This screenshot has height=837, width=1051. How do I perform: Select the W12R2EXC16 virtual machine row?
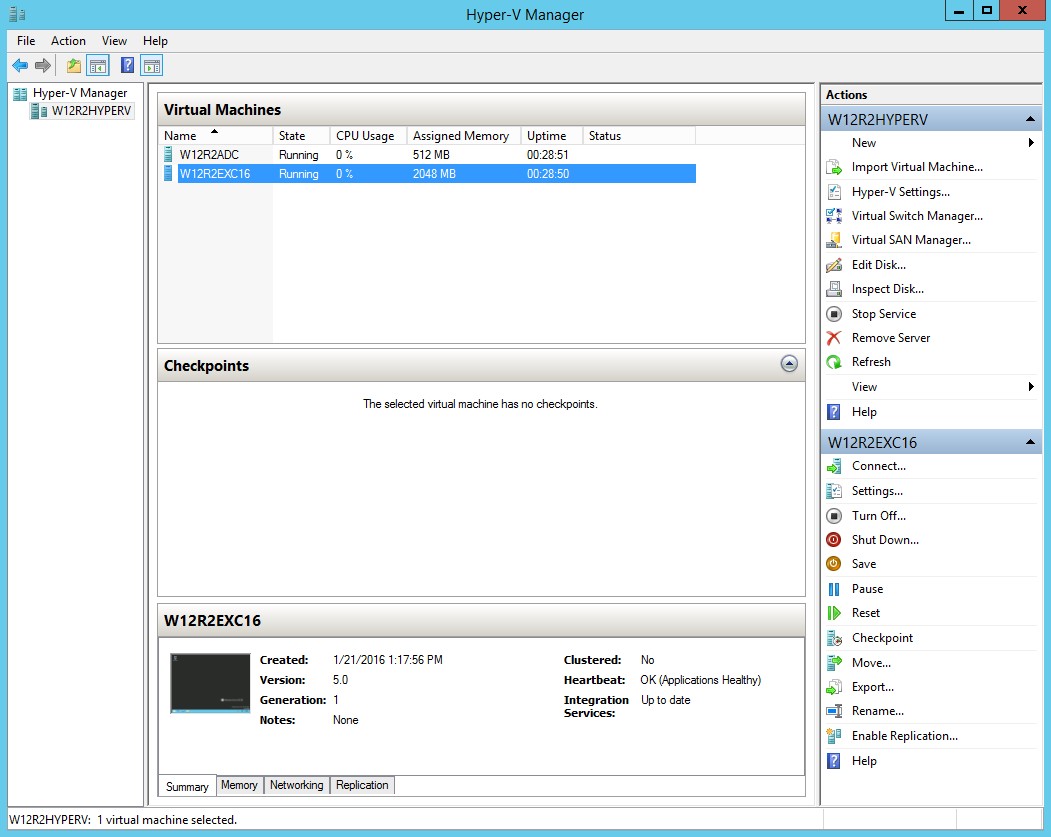click(x=429, y=174)
